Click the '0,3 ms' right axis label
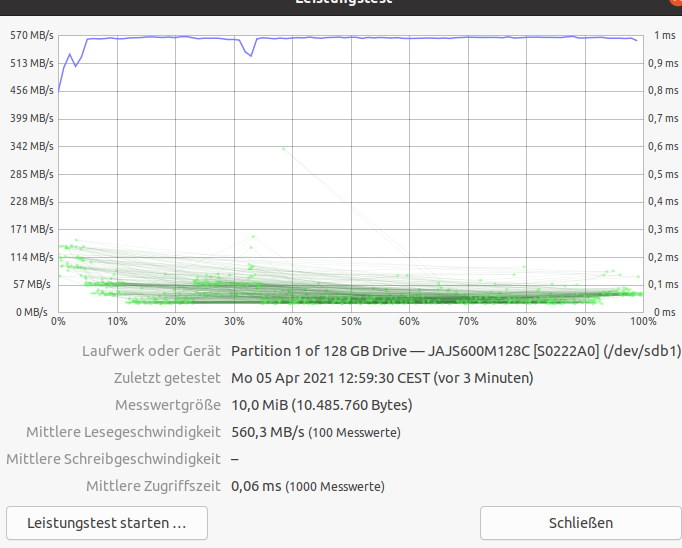This screenshot has width=682, height=548. coord(663,229)
